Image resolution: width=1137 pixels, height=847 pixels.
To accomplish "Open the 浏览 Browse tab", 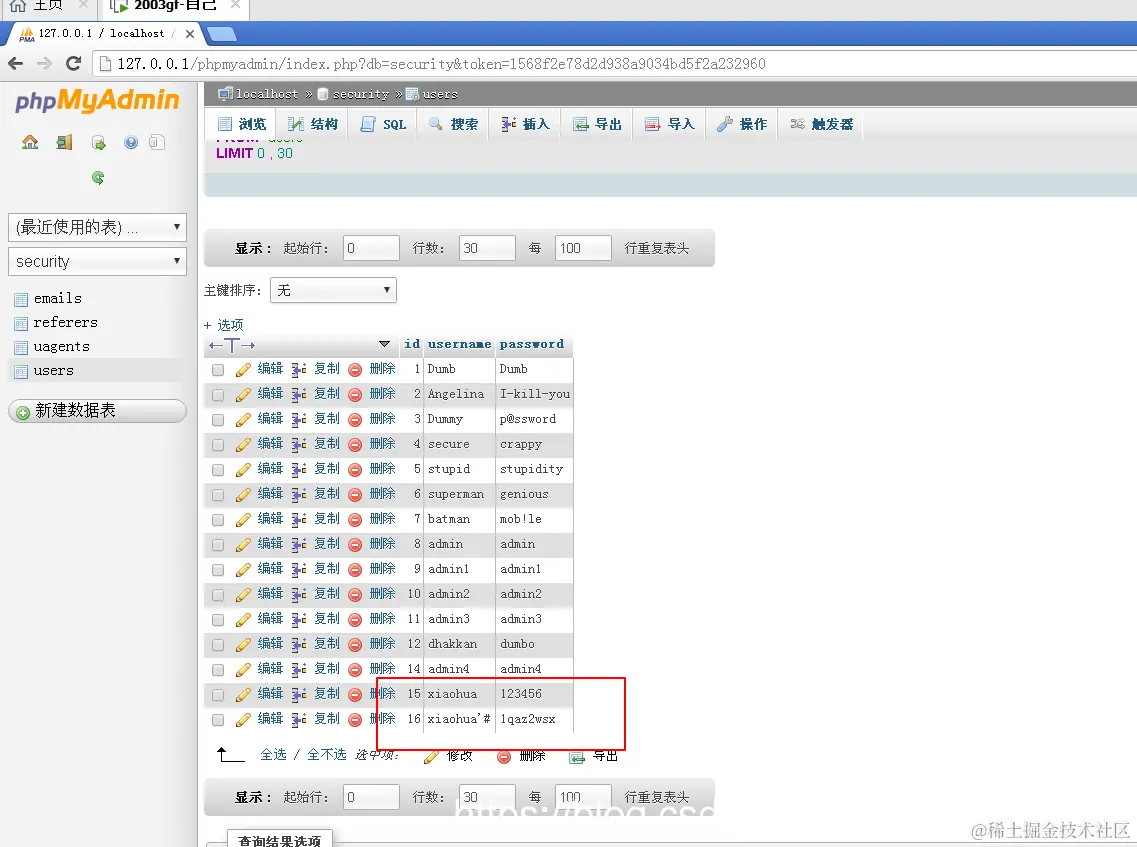I will point(242,124).
